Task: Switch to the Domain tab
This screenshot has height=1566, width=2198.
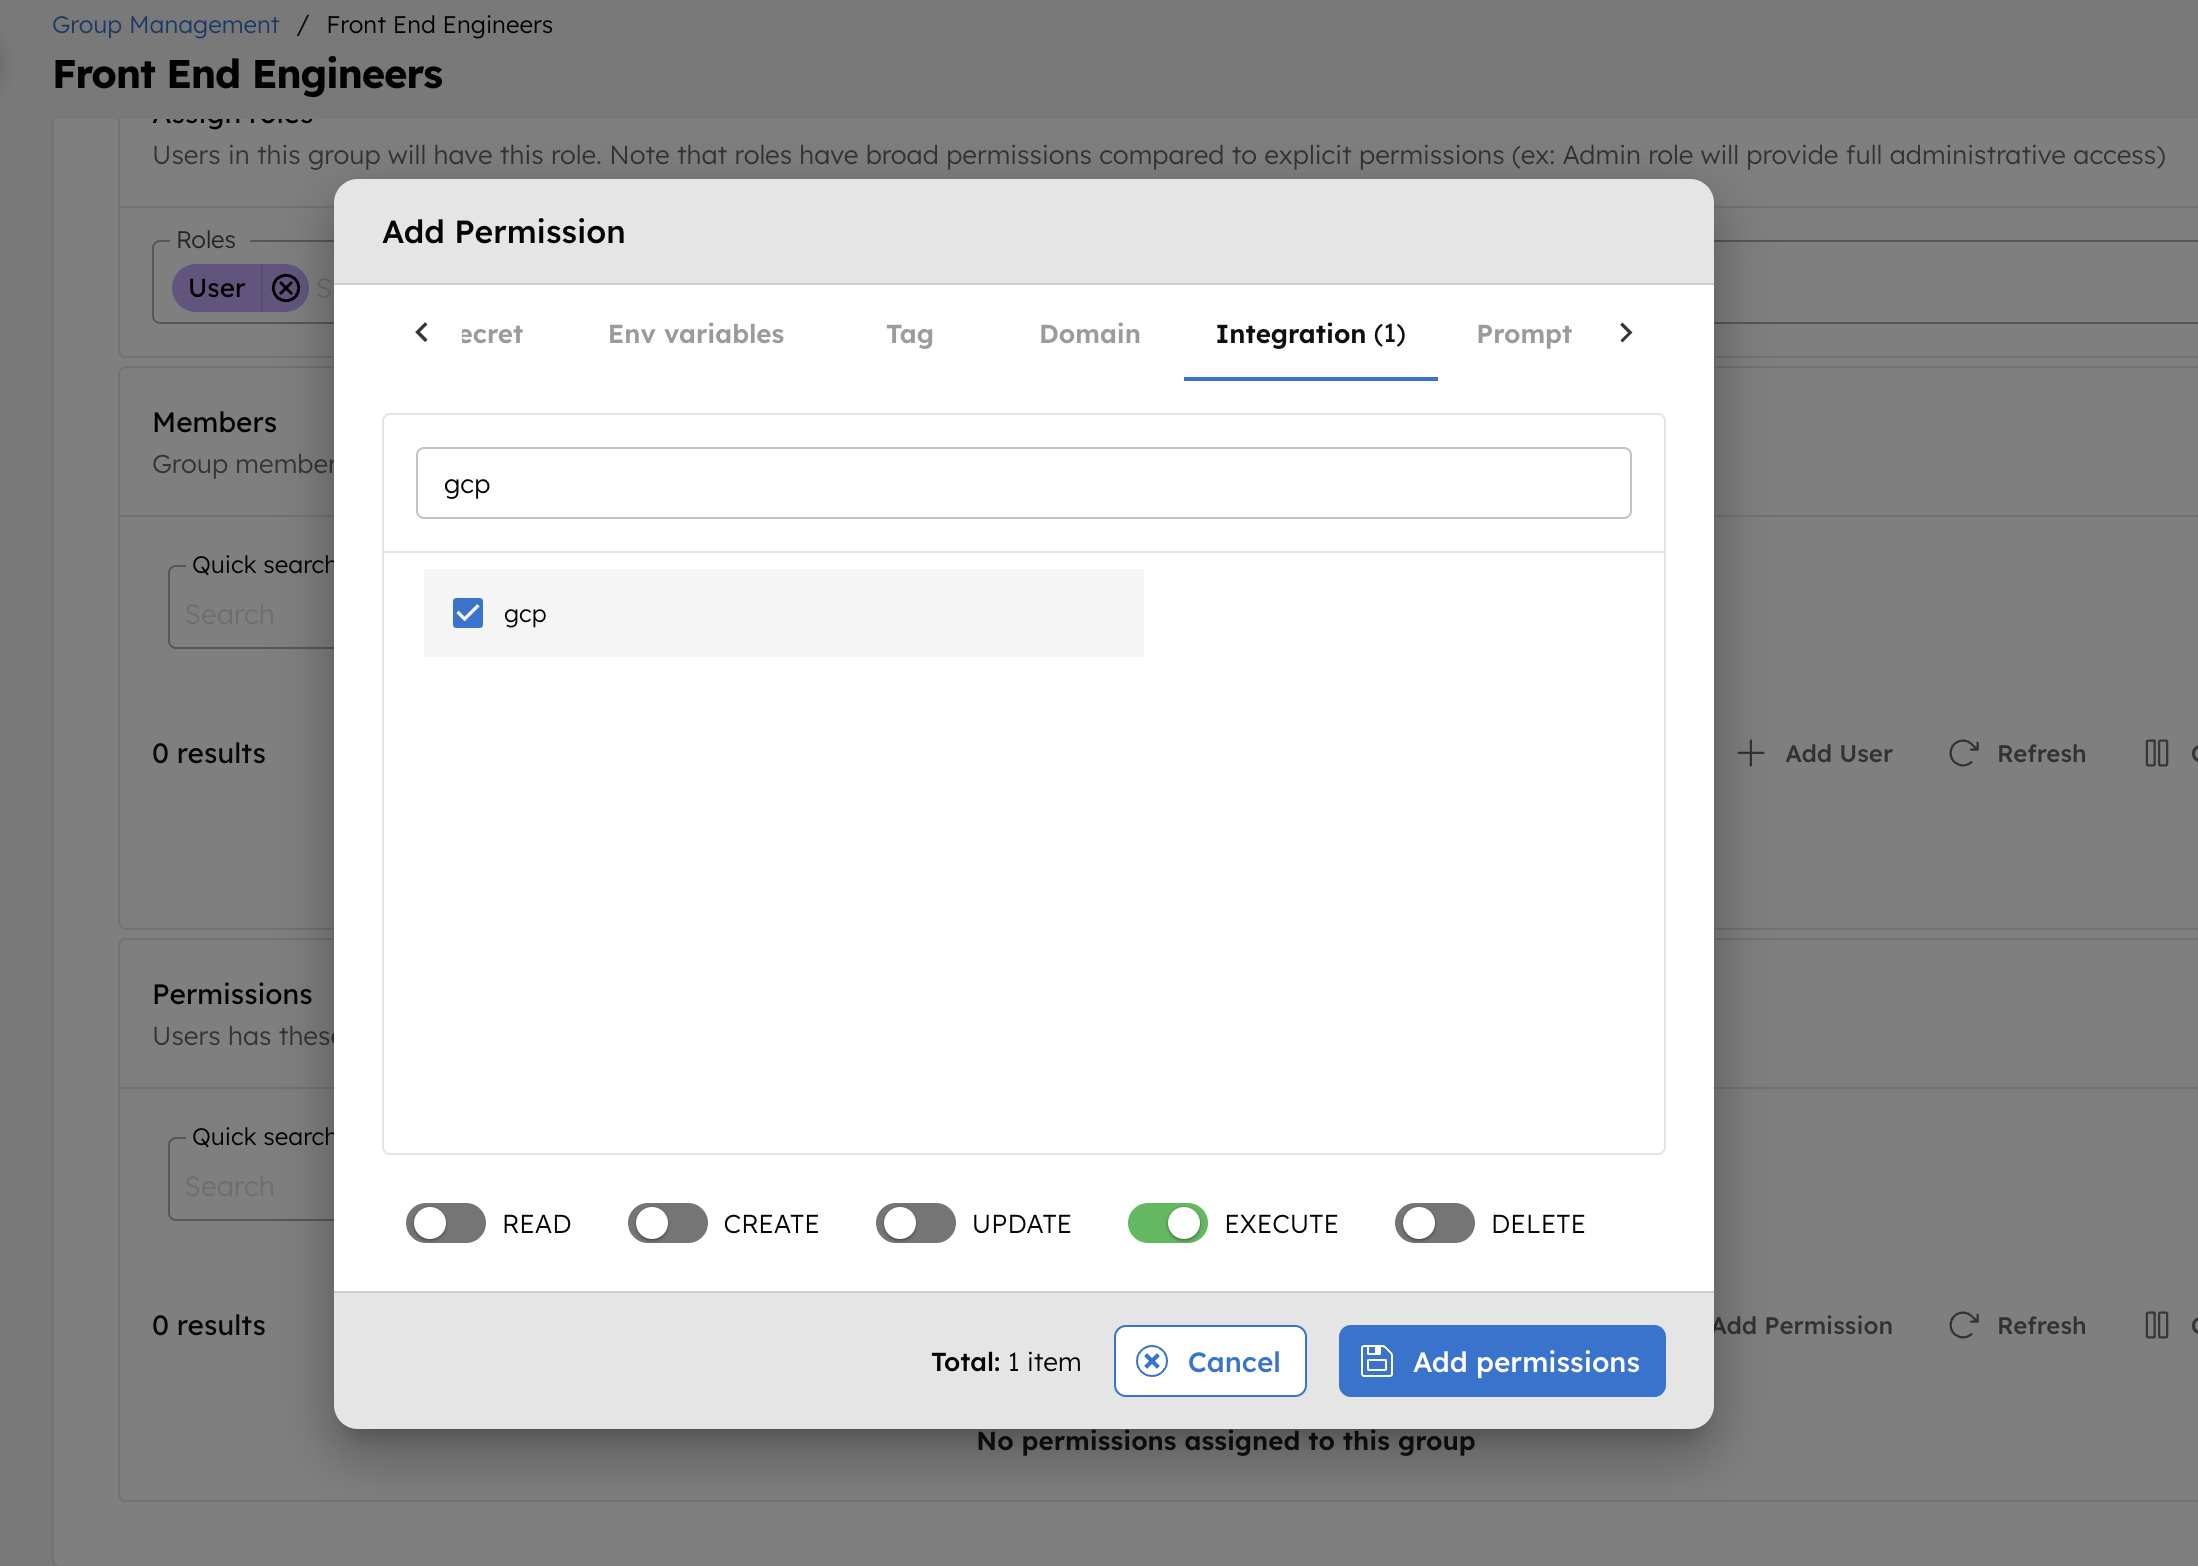Action: click(1089, 334)
